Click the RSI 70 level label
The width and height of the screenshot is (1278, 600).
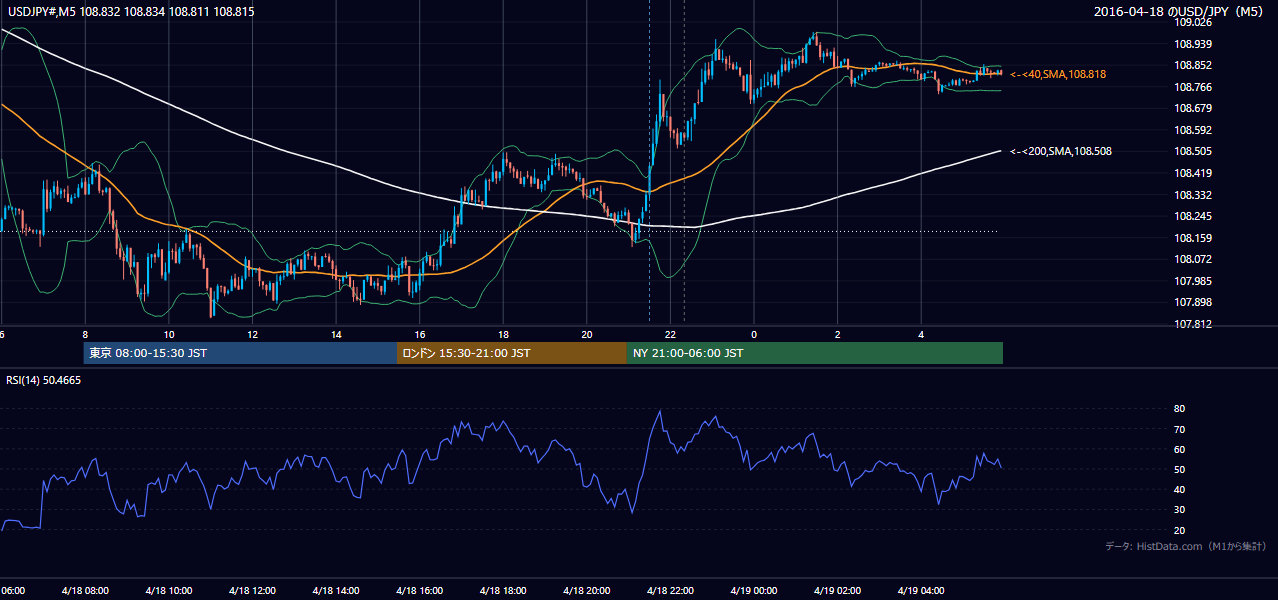[1179, 429]
